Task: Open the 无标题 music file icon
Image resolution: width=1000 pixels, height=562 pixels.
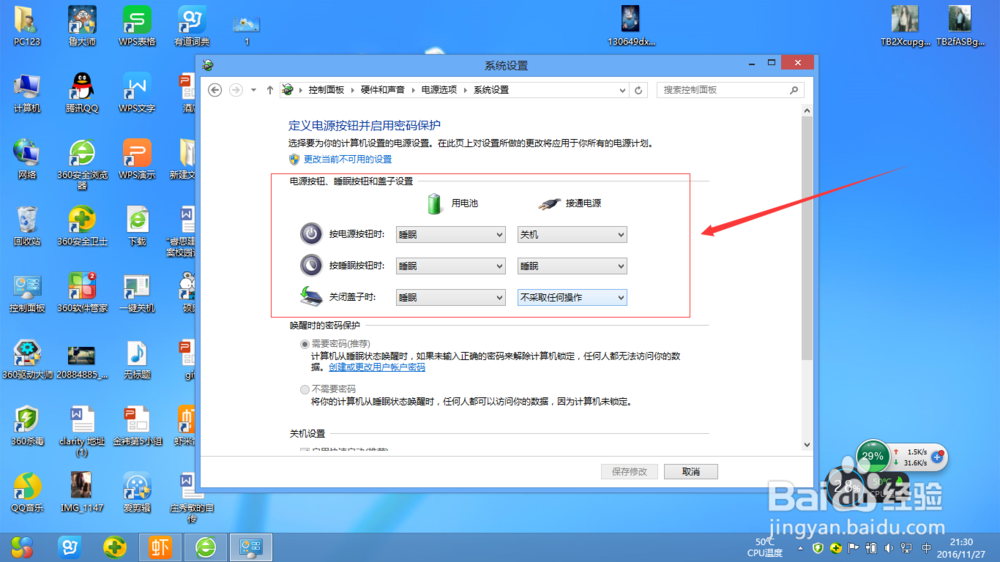Action: pos(136,360)
